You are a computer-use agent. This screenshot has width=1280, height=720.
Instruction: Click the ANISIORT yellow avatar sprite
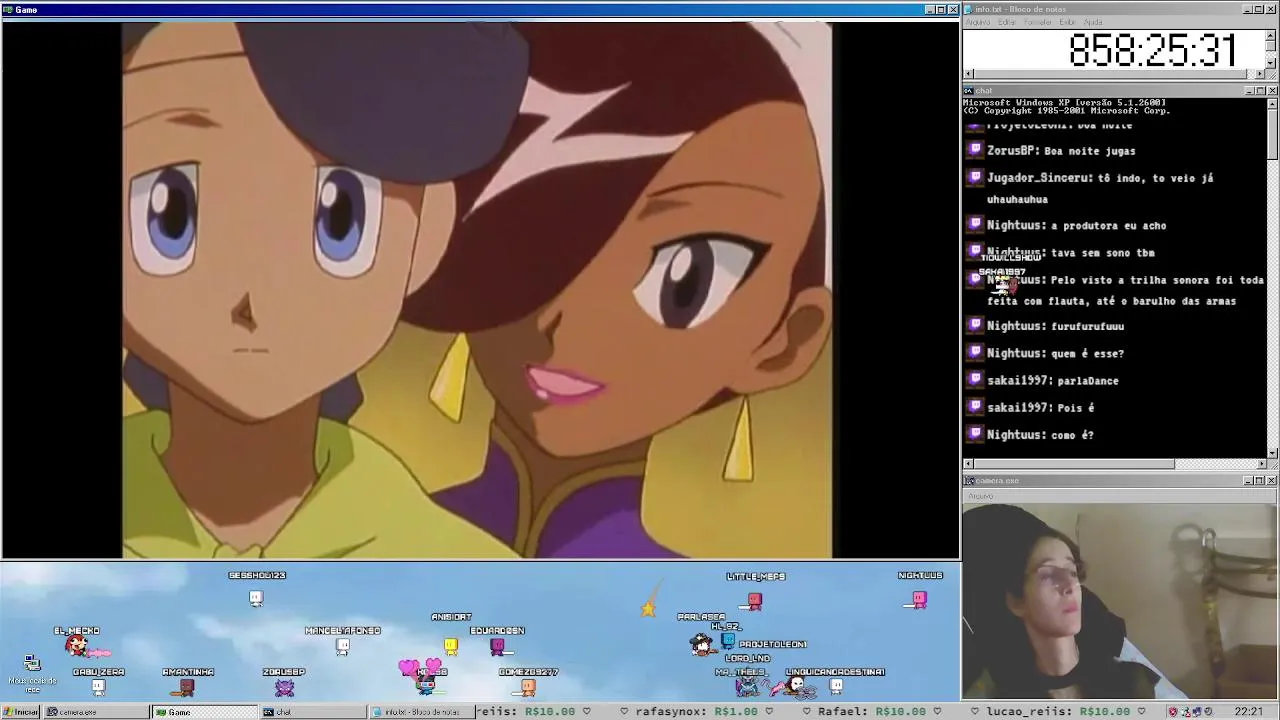(x=451, y=646)
